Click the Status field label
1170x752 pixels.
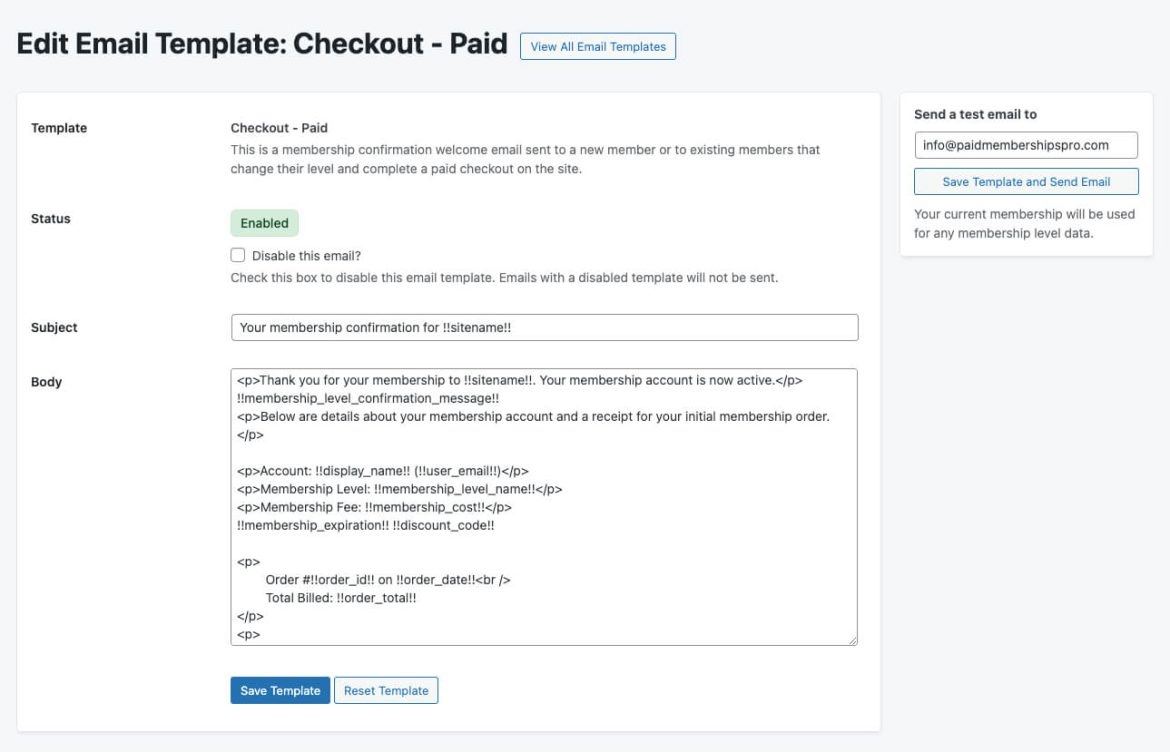click(49, 218)
